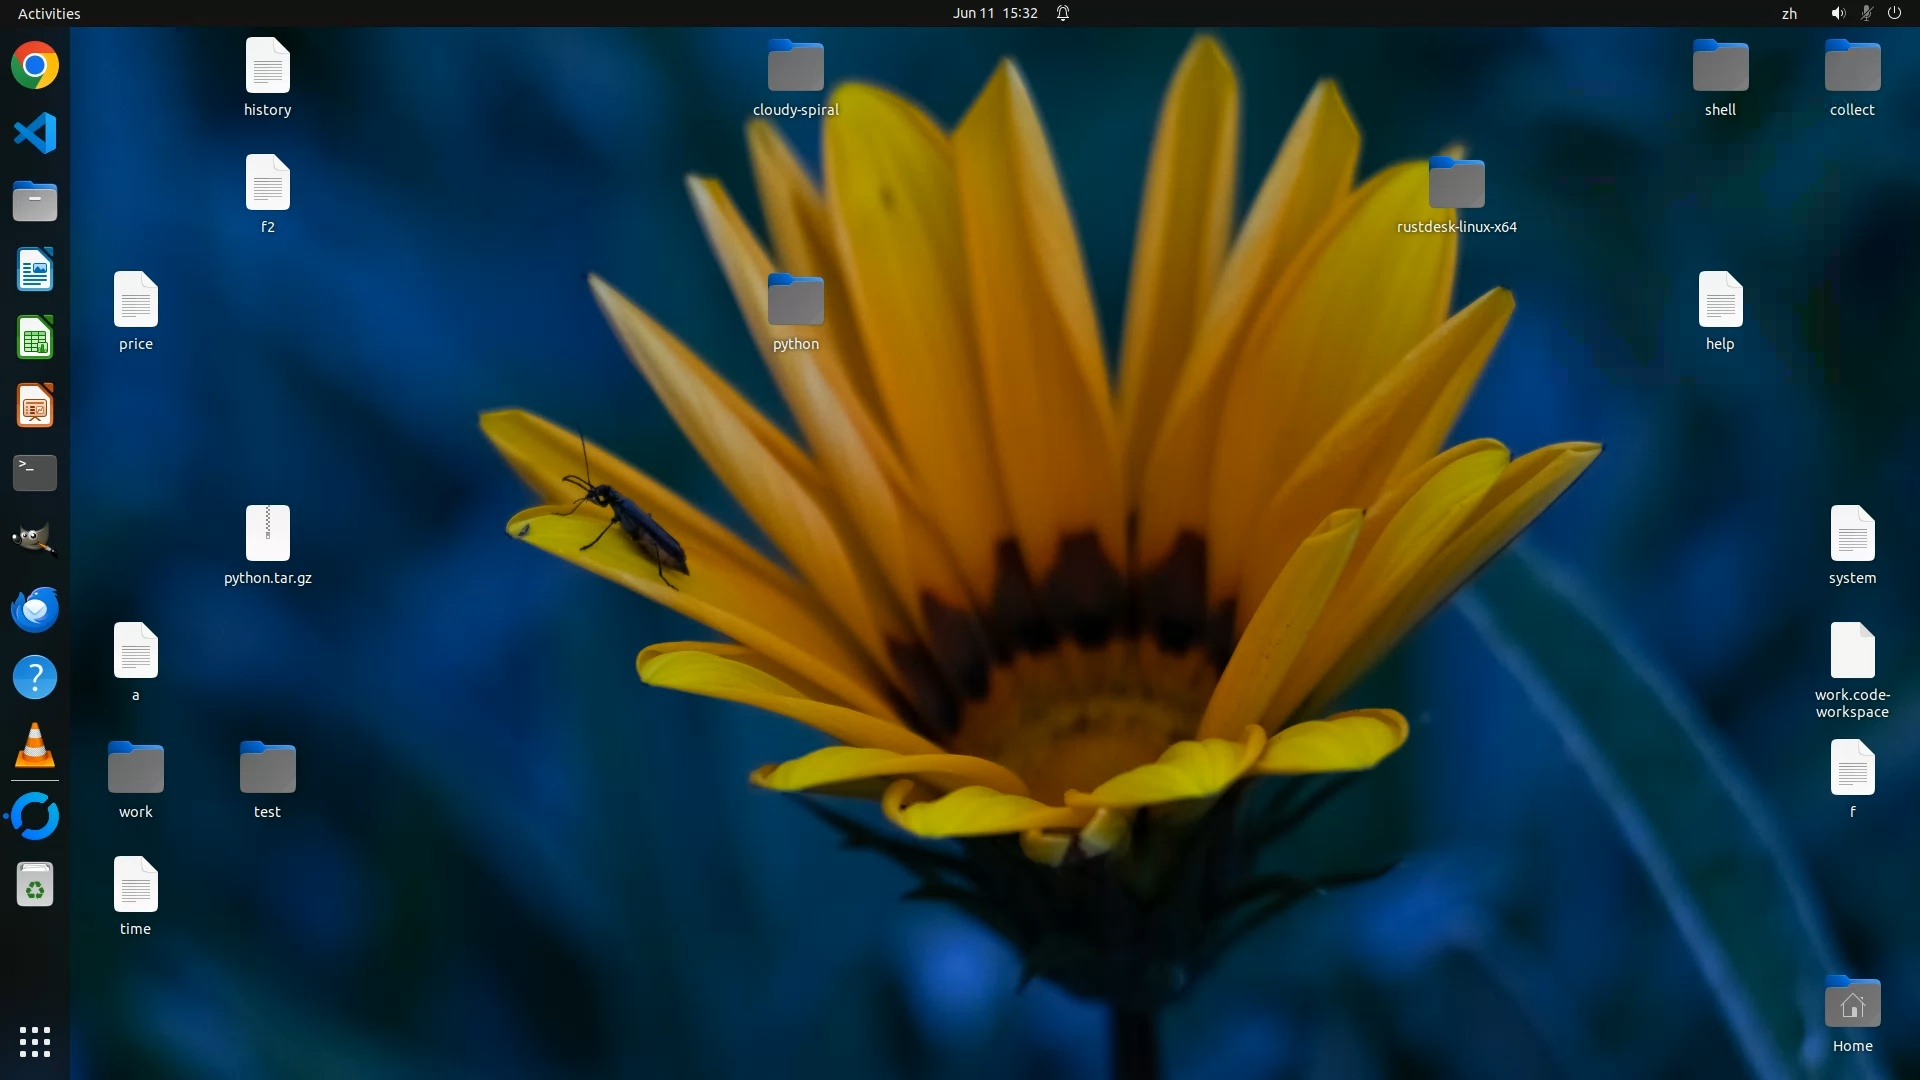
Task: Open LibreOffice Calc spreadsheet icon
Action: point(35,338)
